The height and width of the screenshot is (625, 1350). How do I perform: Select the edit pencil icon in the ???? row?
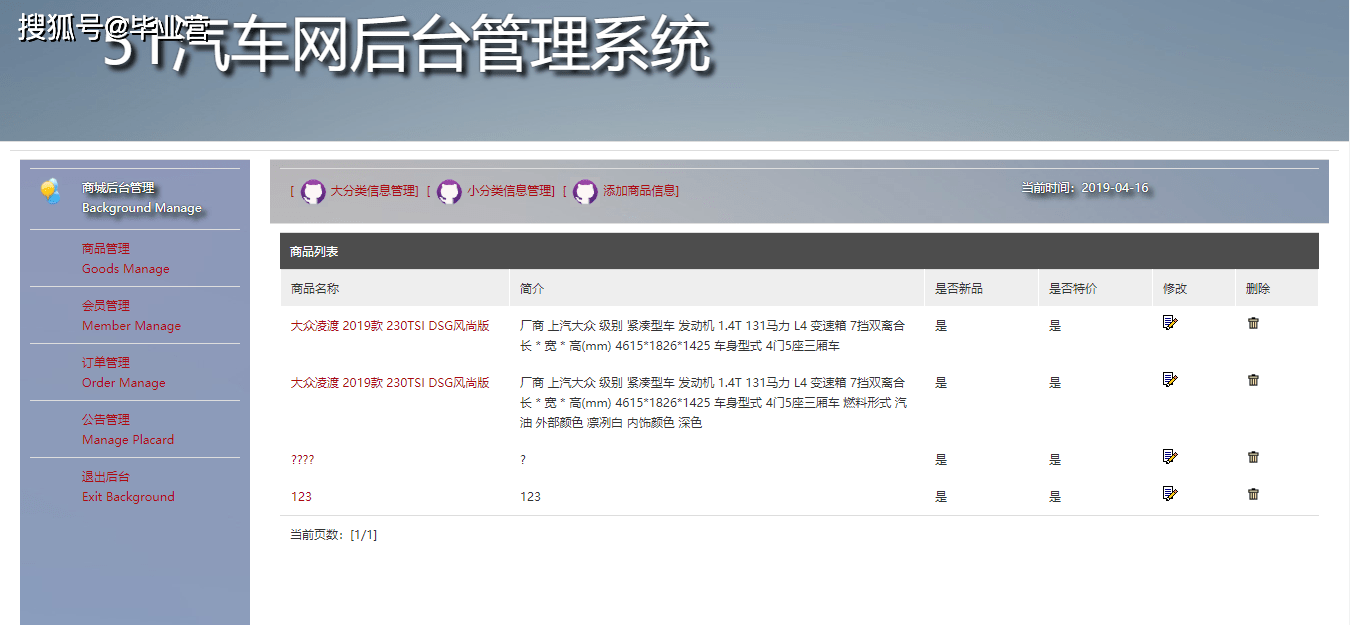(x=1170, y=456)
